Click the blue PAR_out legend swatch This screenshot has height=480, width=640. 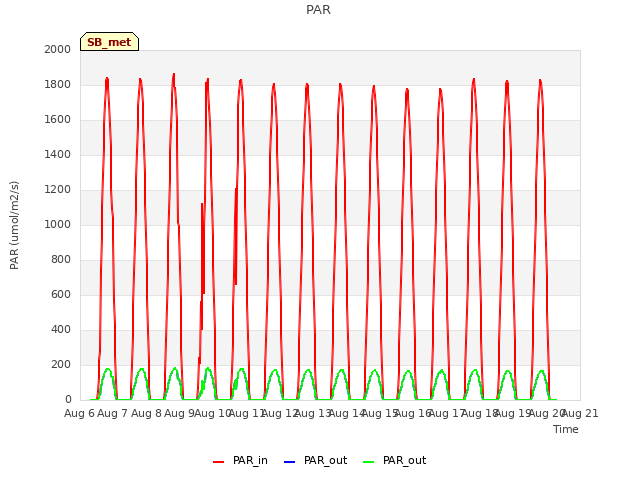tap(289, 462)
